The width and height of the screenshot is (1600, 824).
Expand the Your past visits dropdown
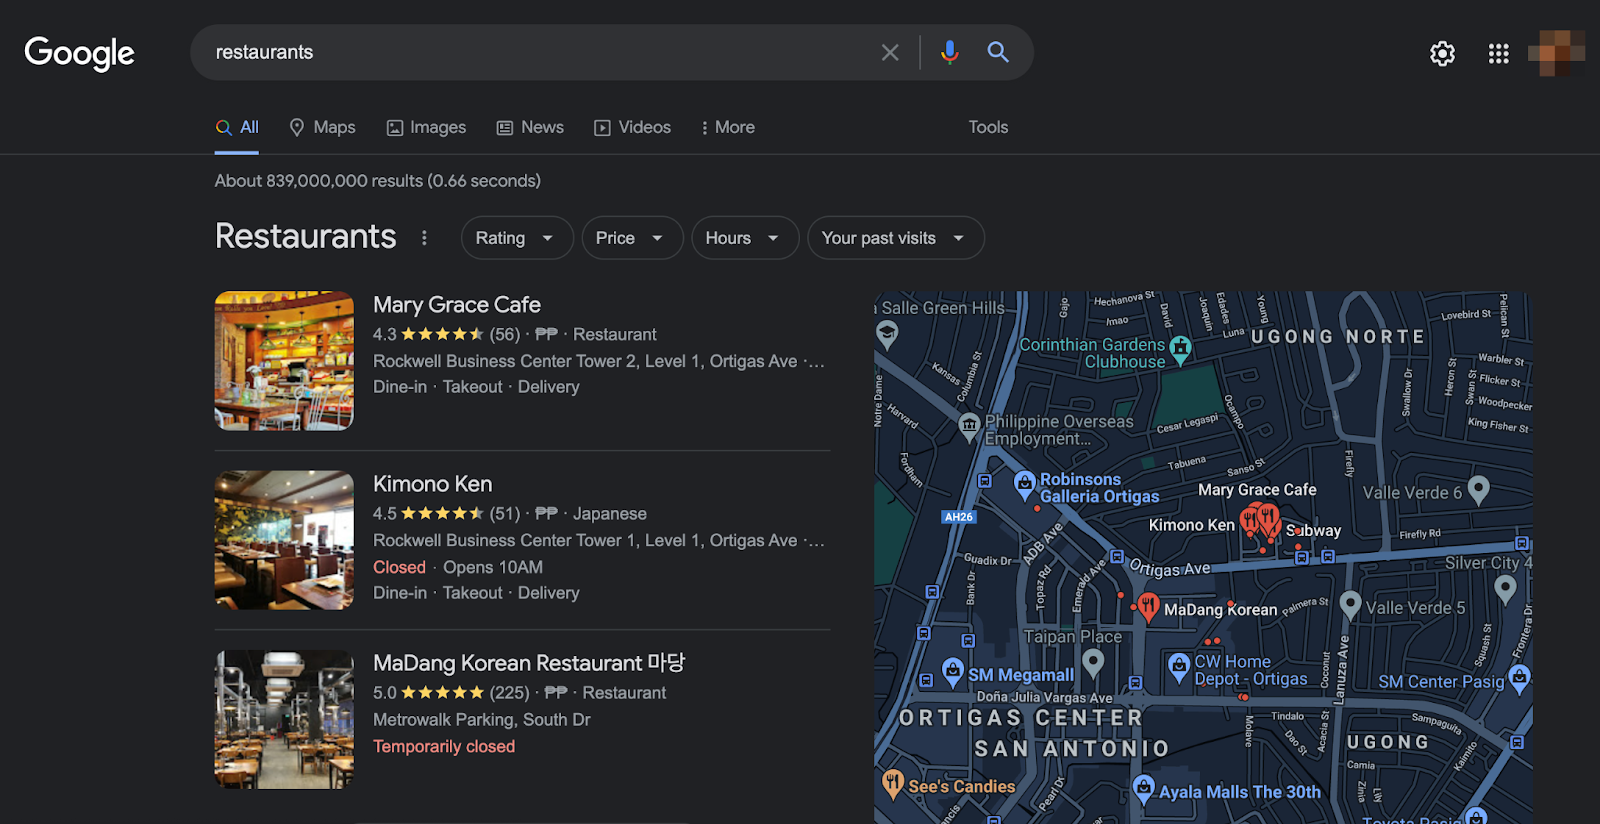click(896, 238)
